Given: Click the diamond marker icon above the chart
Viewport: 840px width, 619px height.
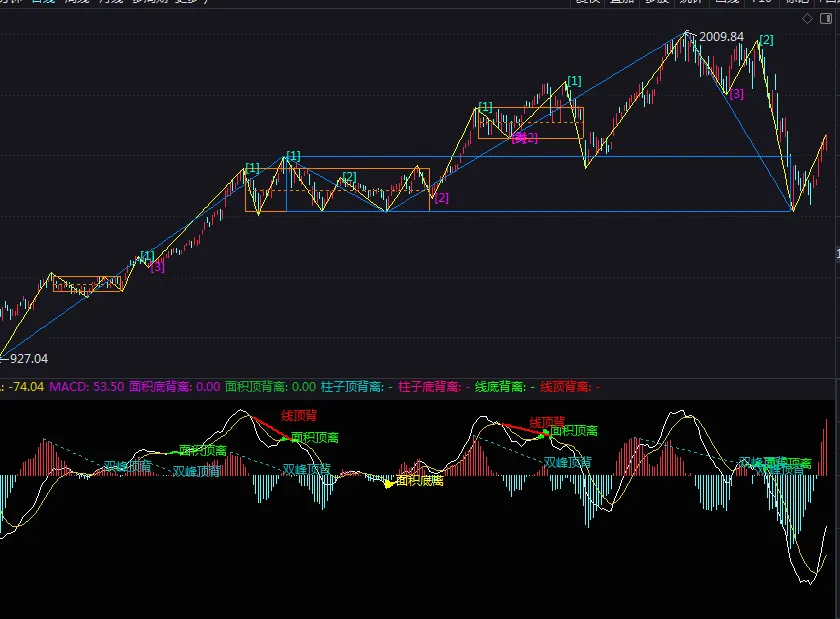Looking at the screenshot, I should tap(807, 19).
